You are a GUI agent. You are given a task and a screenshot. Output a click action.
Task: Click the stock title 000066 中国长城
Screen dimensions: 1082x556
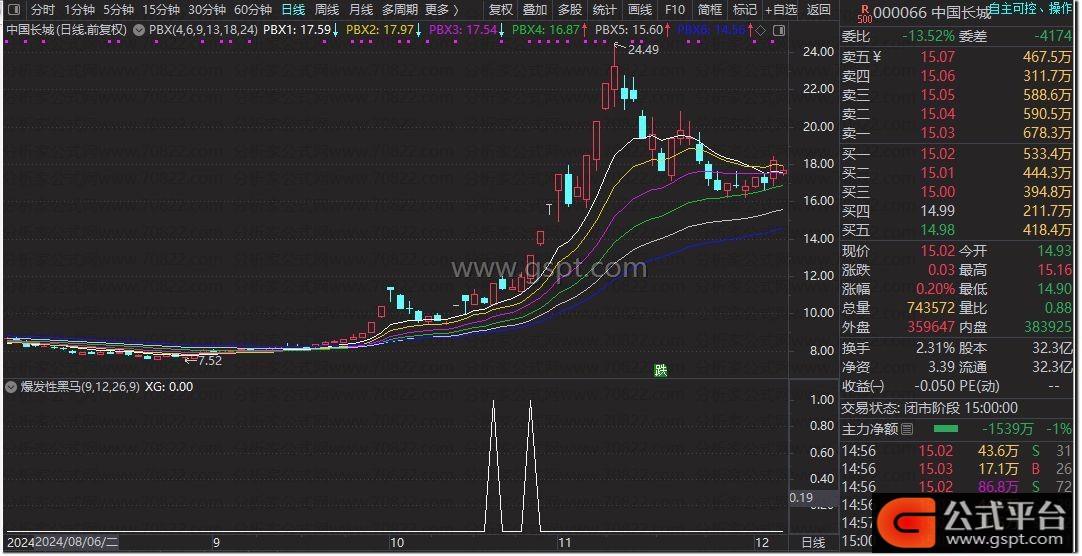[x=932, y=12]
